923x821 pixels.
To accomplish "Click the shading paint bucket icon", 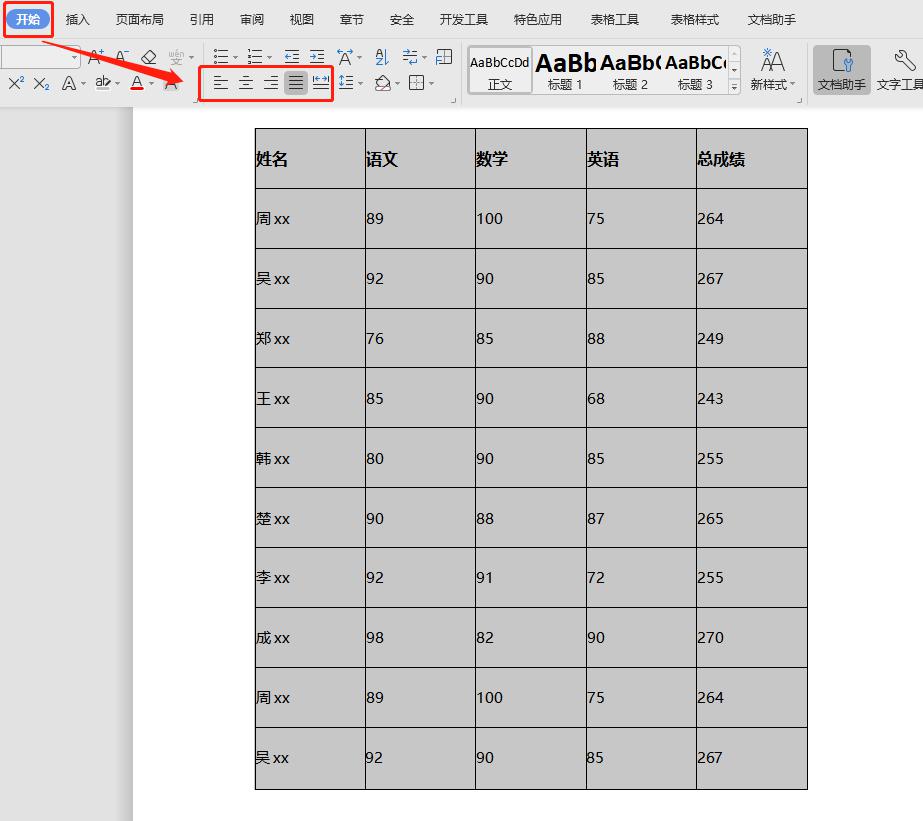I will tap(383, 83).
